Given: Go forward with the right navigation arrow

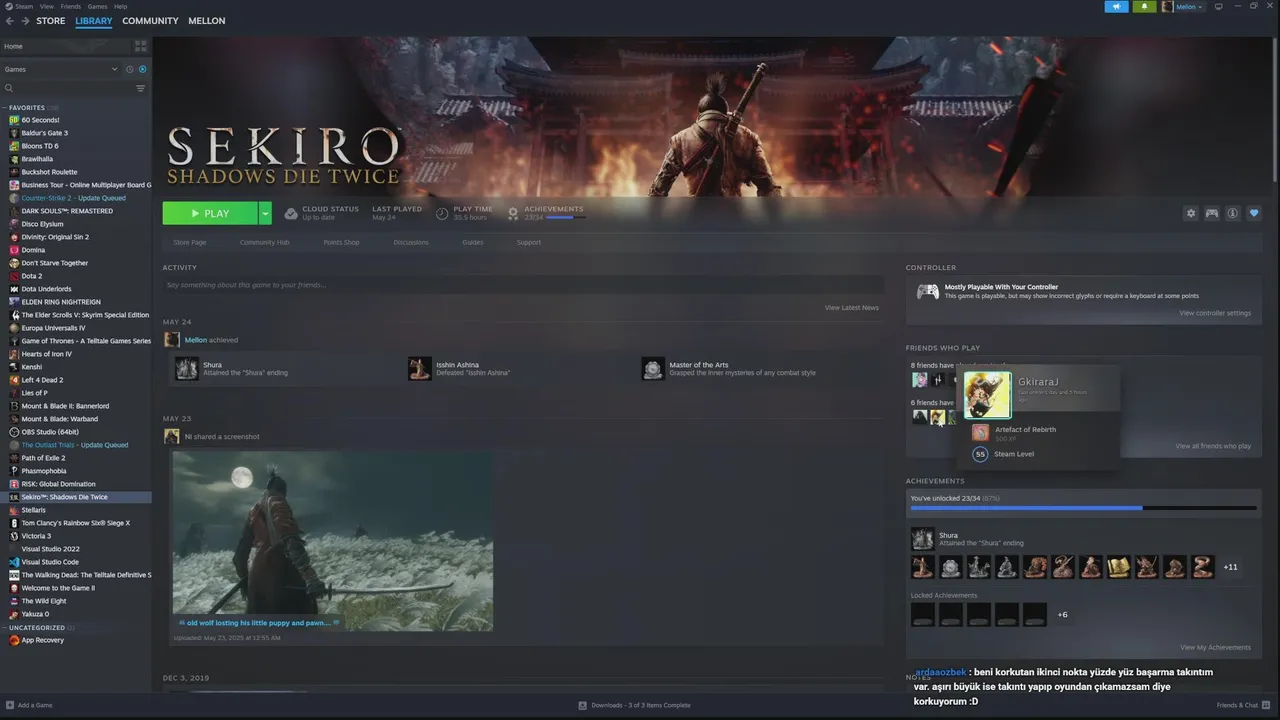Looking at the screenshot, I should (x=24, y=21).
